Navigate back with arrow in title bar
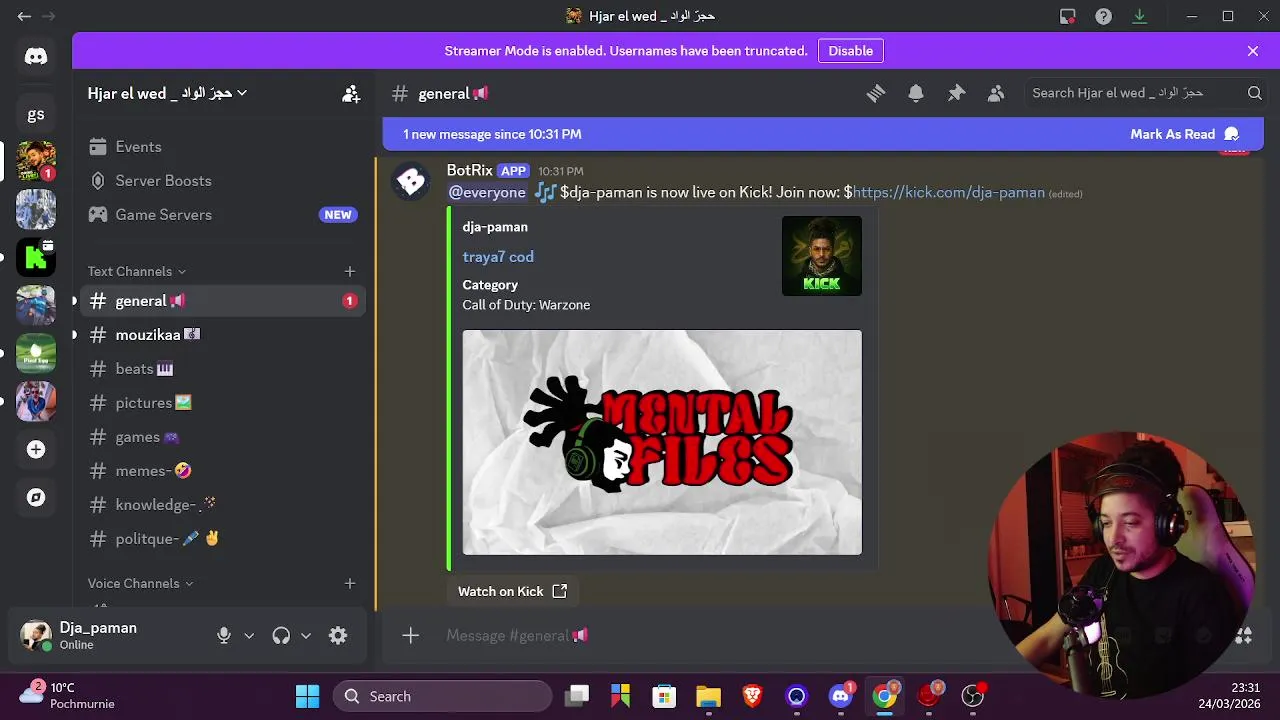 point(24,16)
